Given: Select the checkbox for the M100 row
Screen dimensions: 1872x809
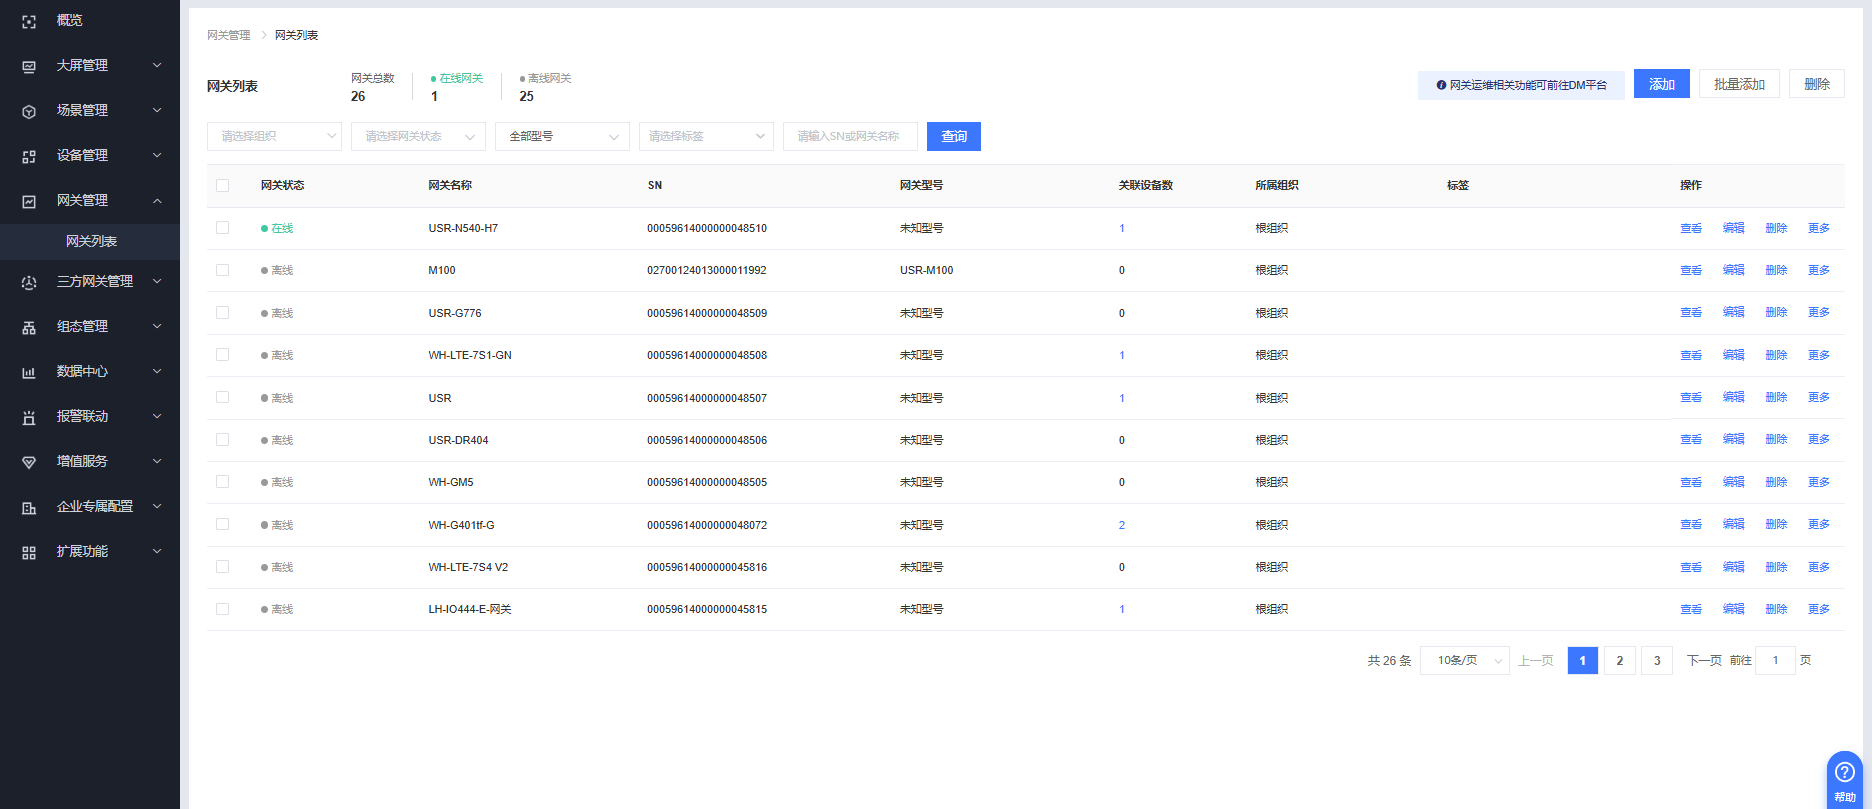Looking at the screenshot, I should (x=222, y=270).
